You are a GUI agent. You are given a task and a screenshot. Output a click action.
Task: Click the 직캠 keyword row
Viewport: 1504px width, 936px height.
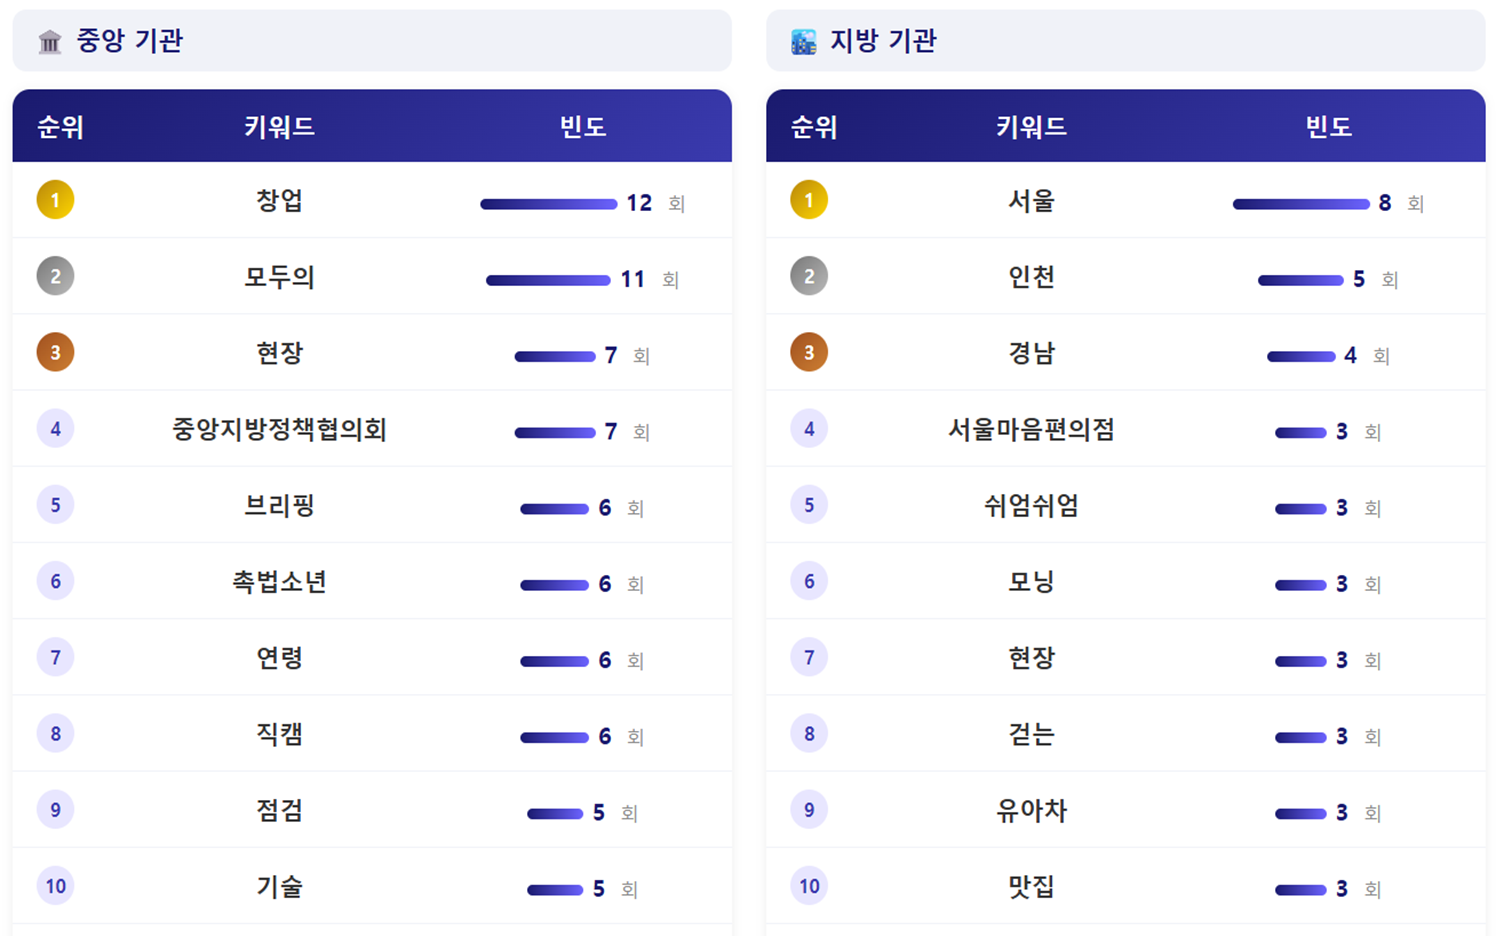279,734
